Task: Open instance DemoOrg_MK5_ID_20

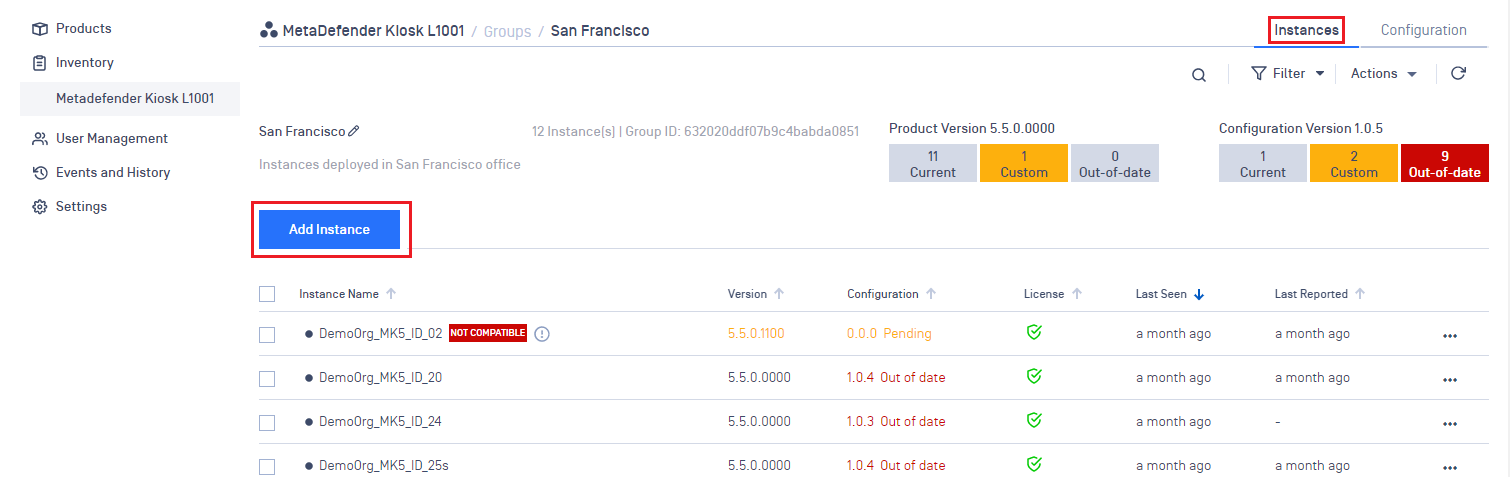Action: (380, 378)
